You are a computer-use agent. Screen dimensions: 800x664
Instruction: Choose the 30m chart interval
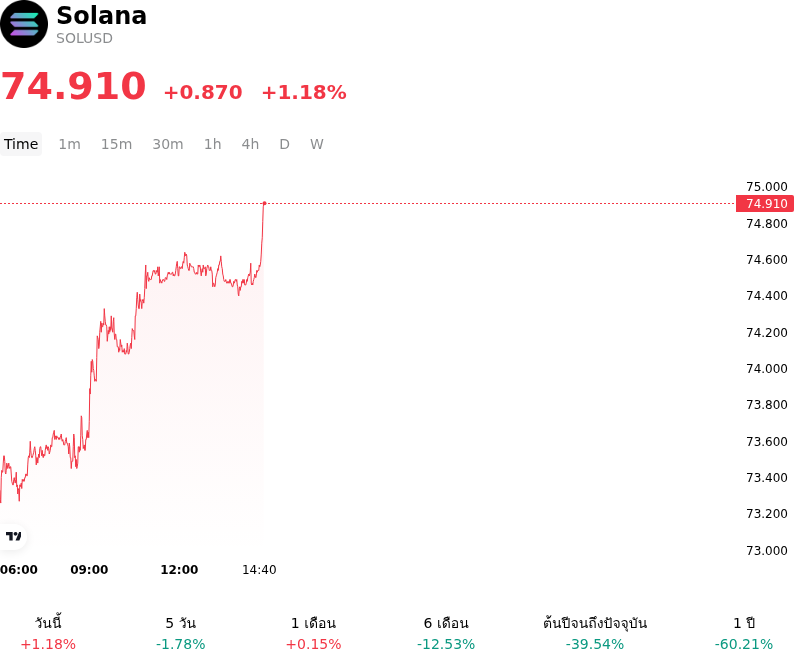coord(168,144)
